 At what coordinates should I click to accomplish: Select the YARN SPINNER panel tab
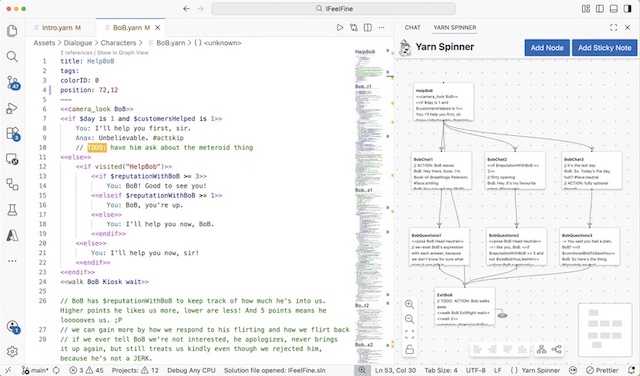pos(455,27)
